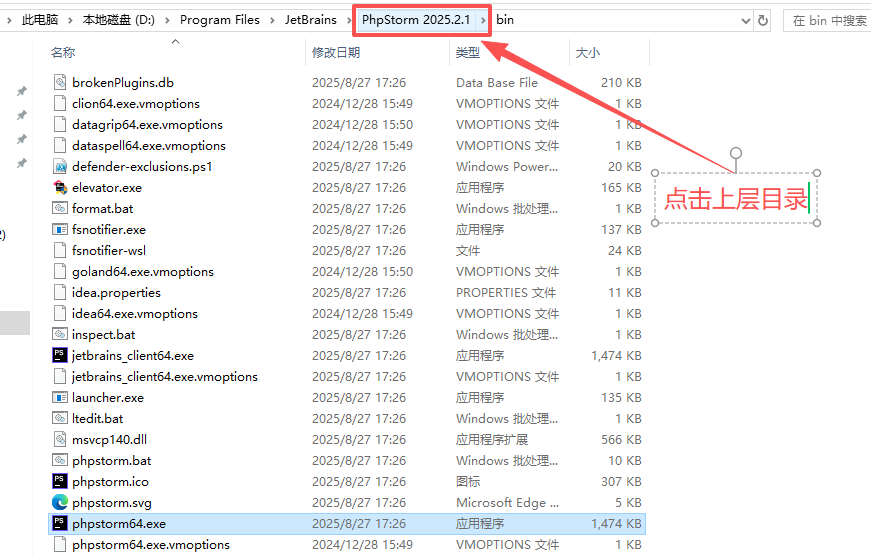Viewport: 871px width, 557px height.
Task: Click the 在 bin 中搜索 search box
Action: [828, 20]
